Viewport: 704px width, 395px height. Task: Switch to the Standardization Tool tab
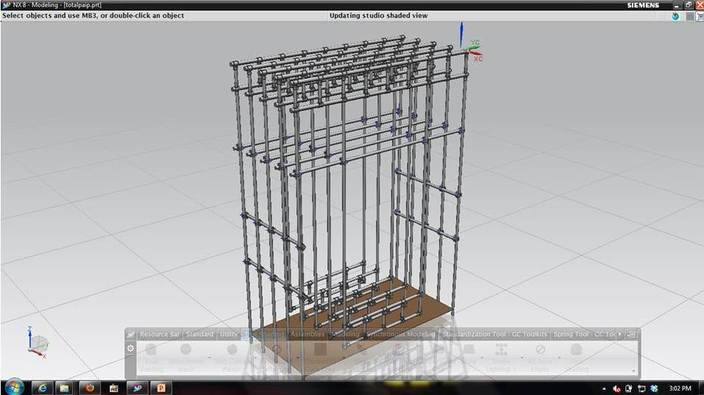[x=474, y=334]
